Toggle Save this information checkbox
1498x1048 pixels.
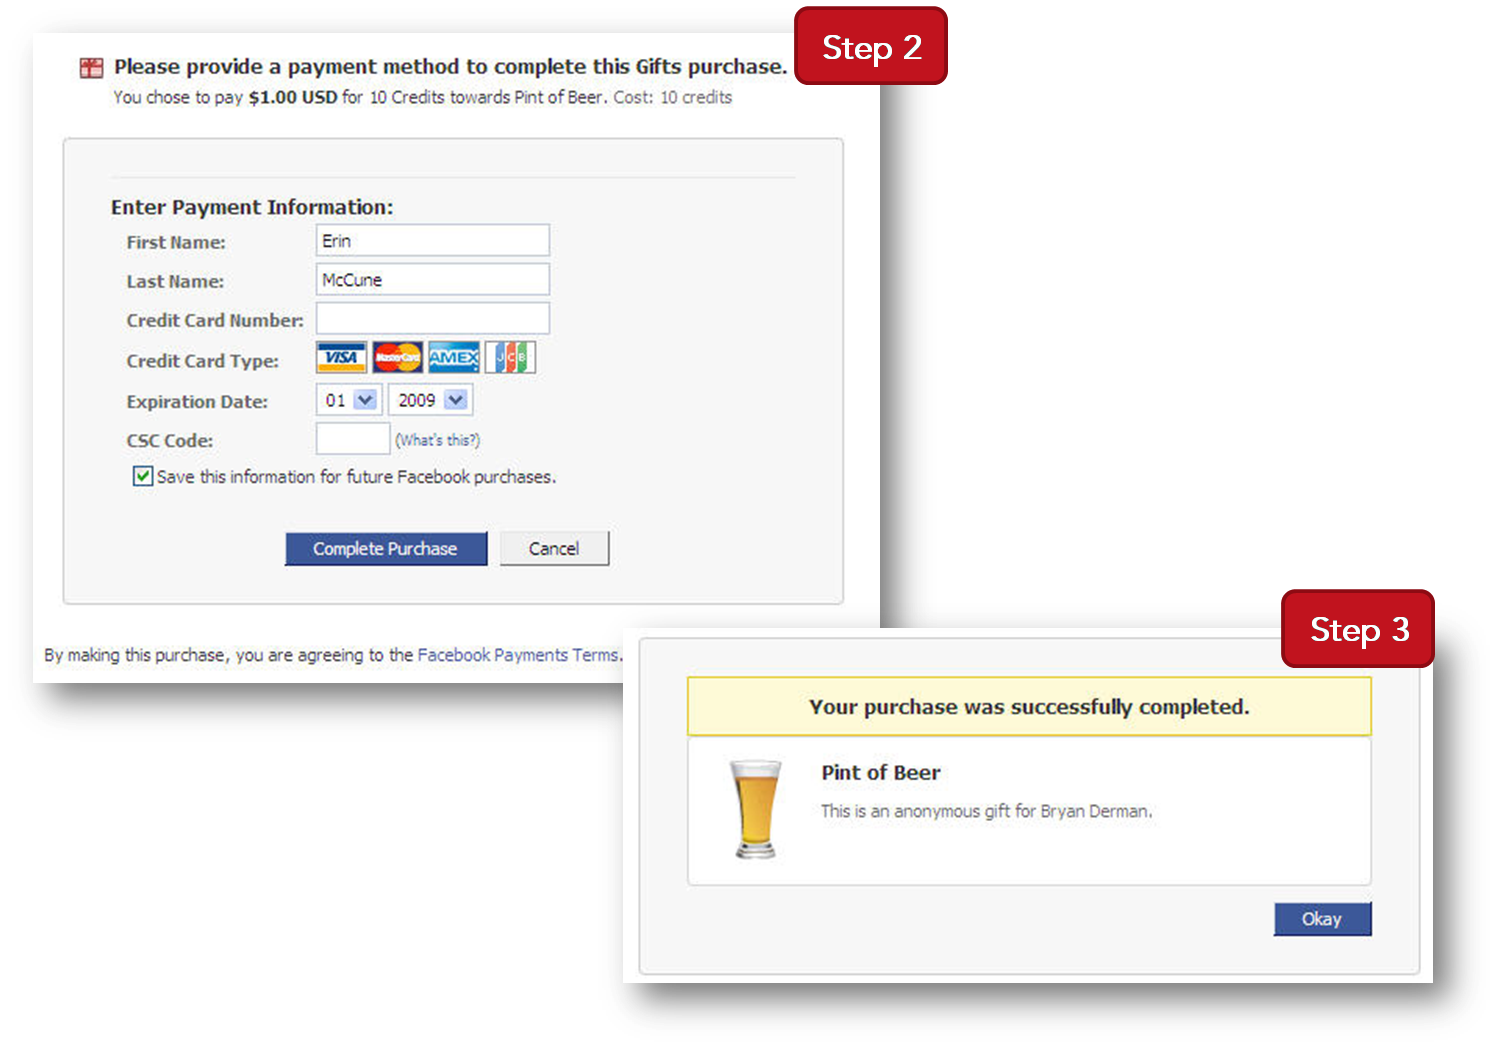click(x=143, y=476)
